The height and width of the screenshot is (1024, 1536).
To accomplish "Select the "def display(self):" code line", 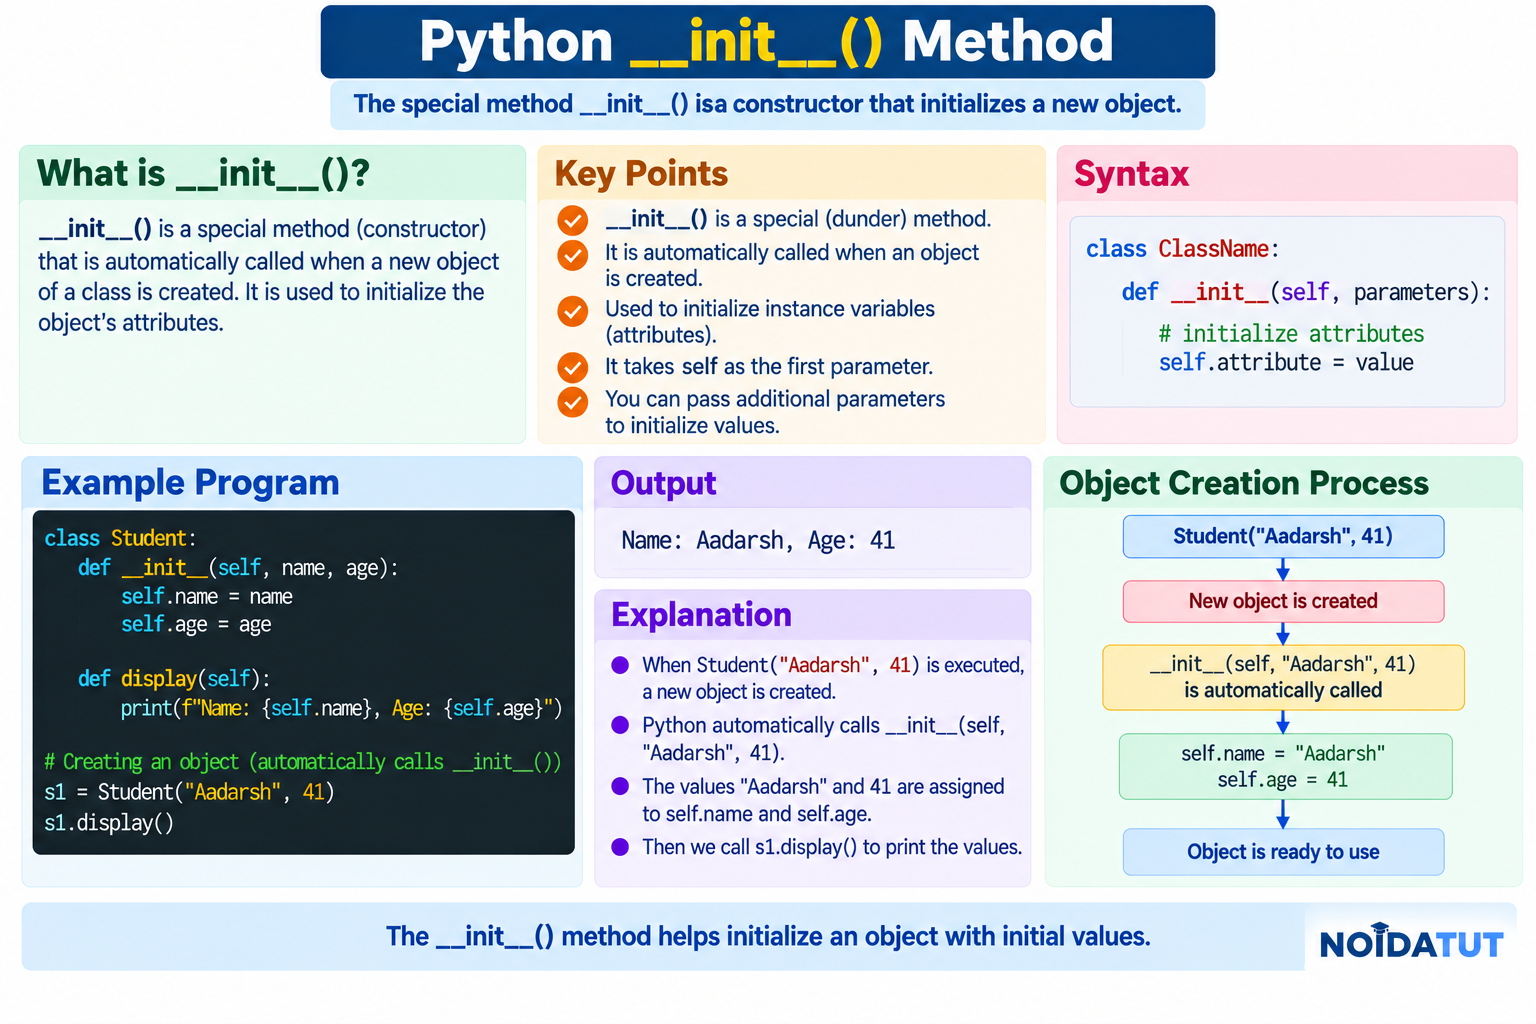I will (x=174, y=679).
